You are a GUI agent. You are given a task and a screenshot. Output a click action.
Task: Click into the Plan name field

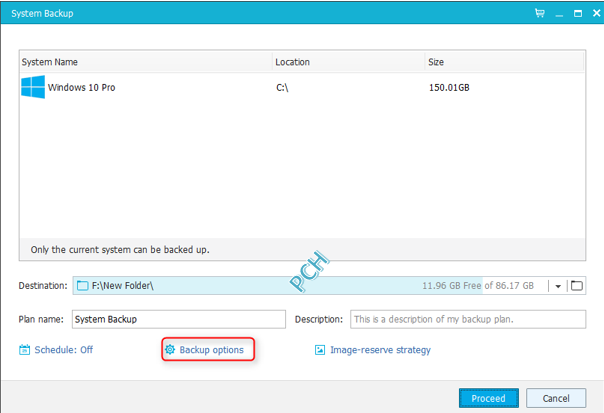pyautogui.click(x=179, y=319)
